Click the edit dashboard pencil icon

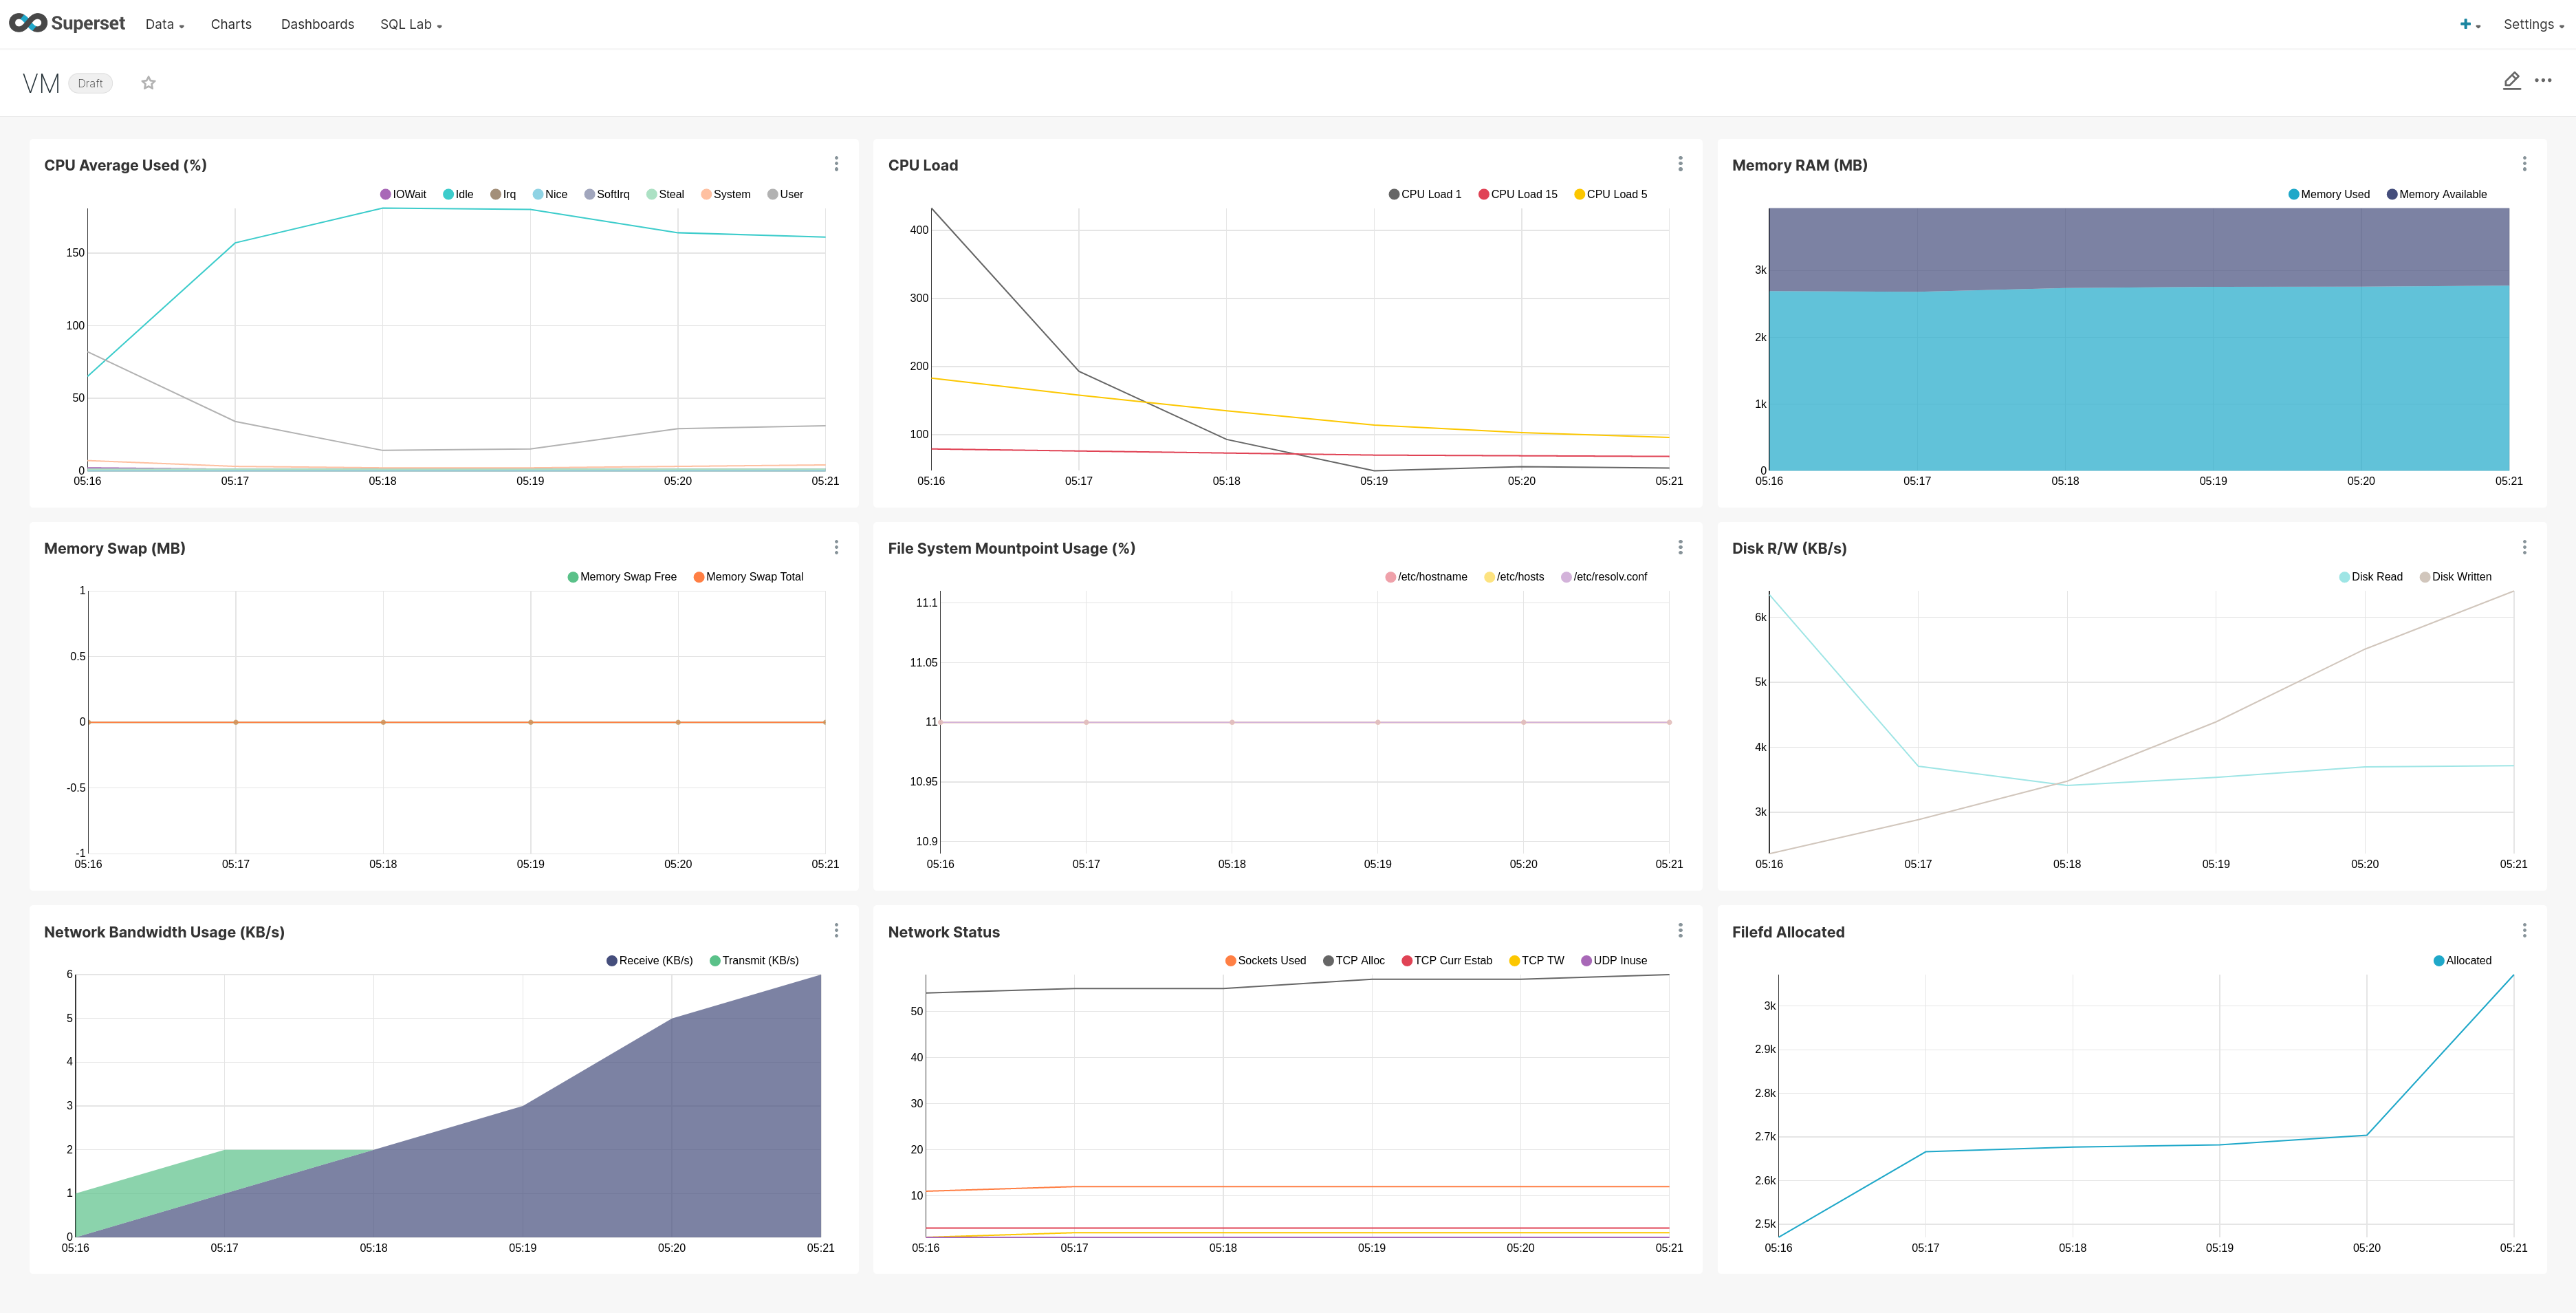(x=2512, y=81)
